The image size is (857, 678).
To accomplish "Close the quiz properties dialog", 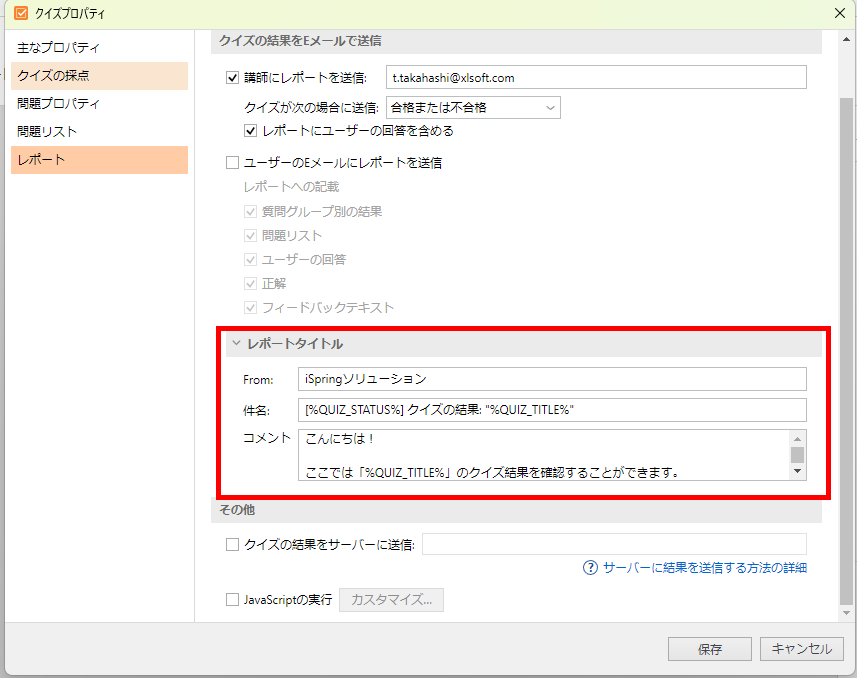I will pyautogui.click(x=839, y=14).
